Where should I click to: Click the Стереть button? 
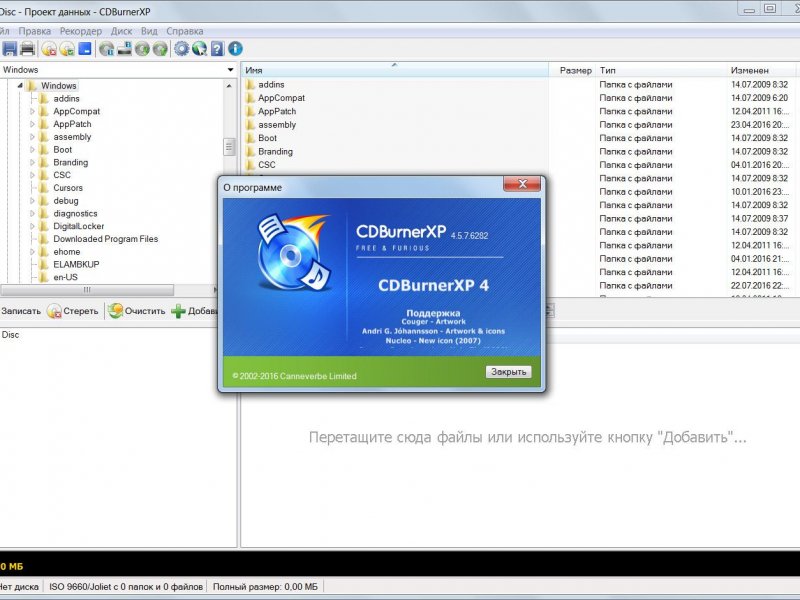(72, 311)
